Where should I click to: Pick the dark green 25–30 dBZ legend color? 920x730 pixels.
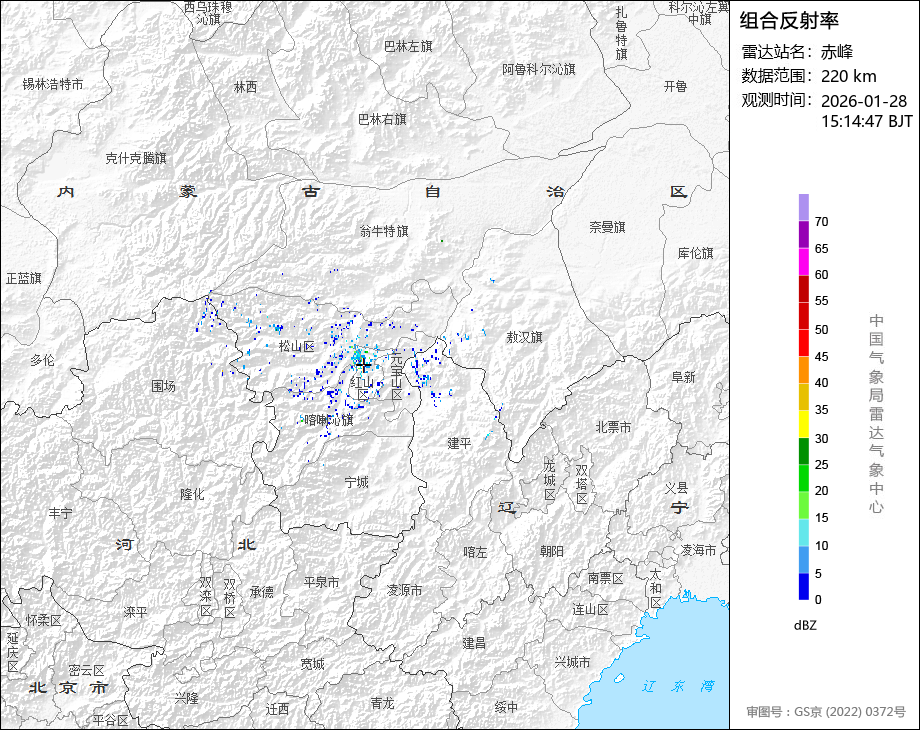[x=804, y=451]
